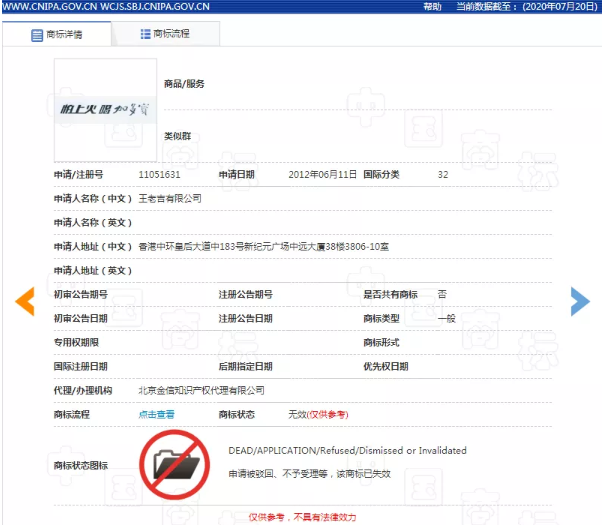The height and width of the screenshot is (525, 607).
Task: Select trademark status 无效(仅供参考)
Action: coord(318,415)
